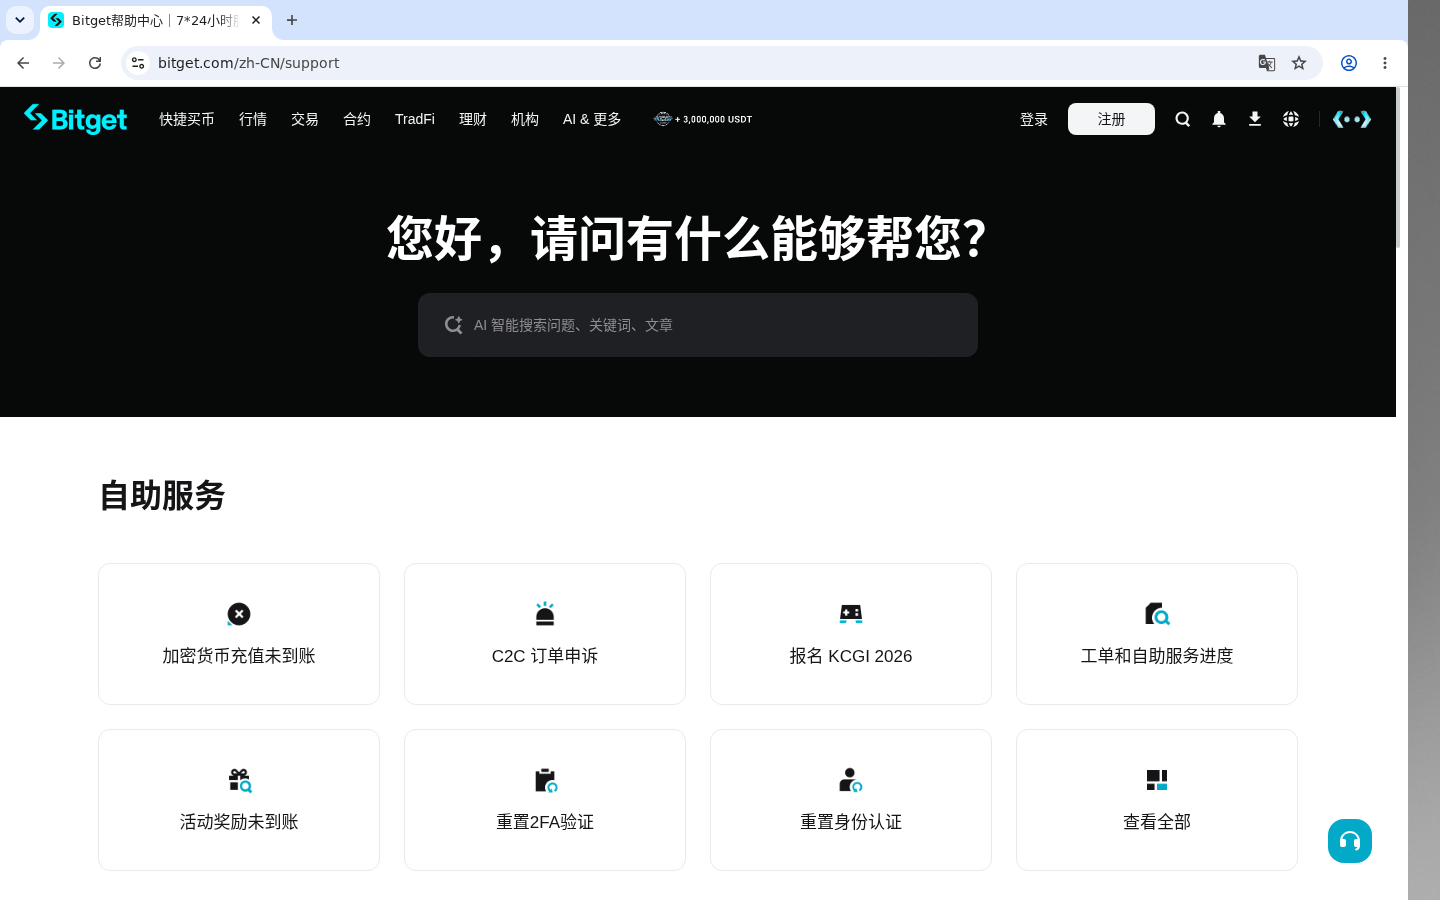This screenshot has width=1440, height=900.
Task: Click the address bar URL
Action: (248, 63)
